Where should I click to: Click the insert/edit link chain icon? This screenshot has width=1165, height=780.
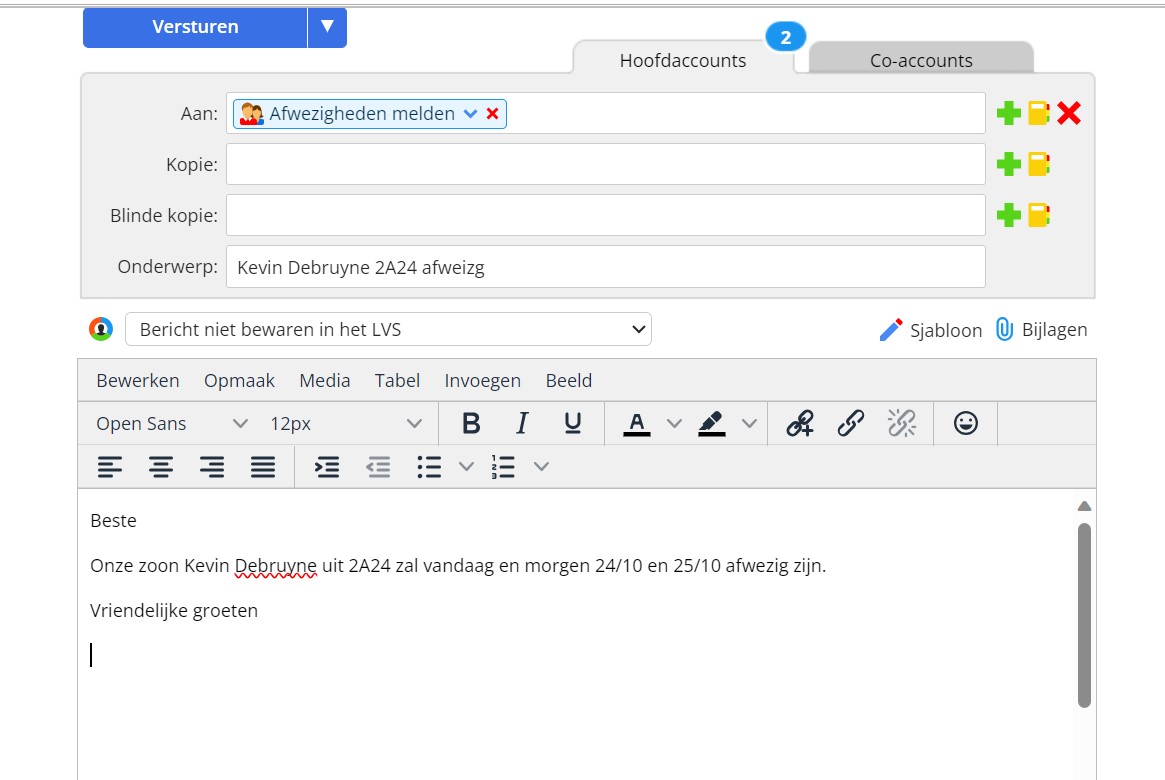[x=851, y=423]
